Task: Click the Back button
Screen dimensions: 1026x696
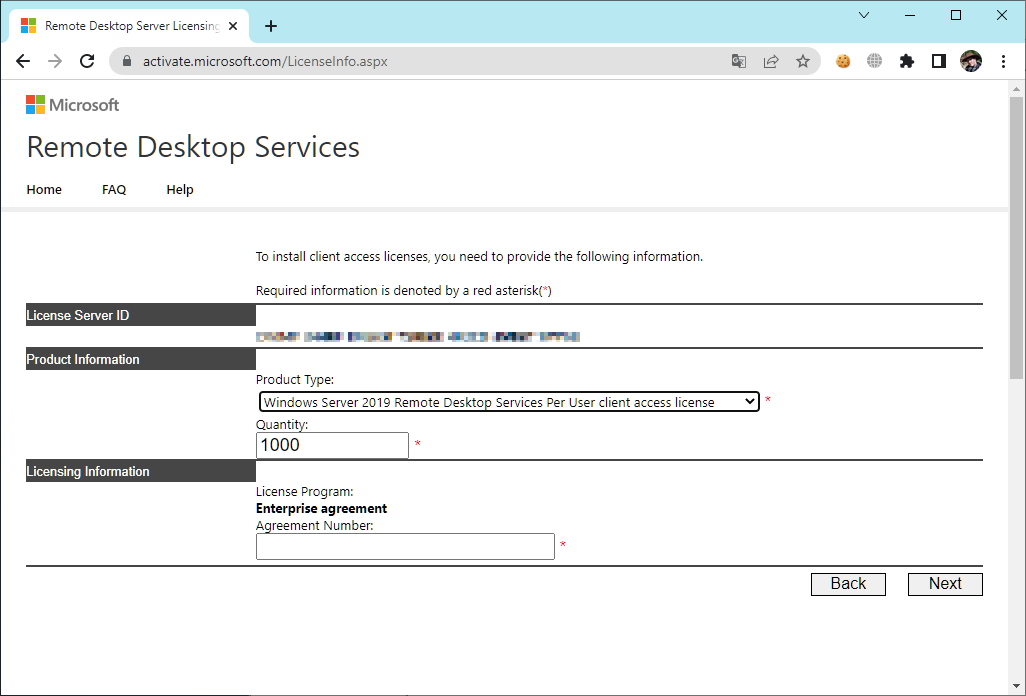Action: click(848, 584)
